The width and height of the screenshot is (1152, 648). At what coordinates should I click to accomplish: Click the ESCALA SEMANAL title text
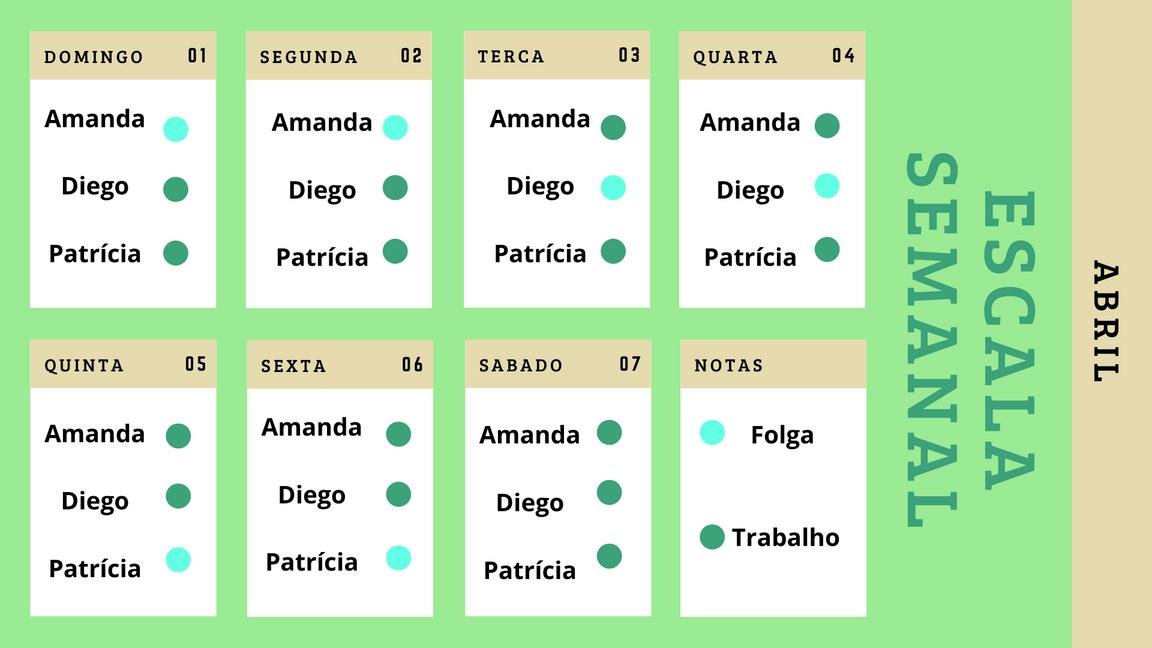pos(969,340)
